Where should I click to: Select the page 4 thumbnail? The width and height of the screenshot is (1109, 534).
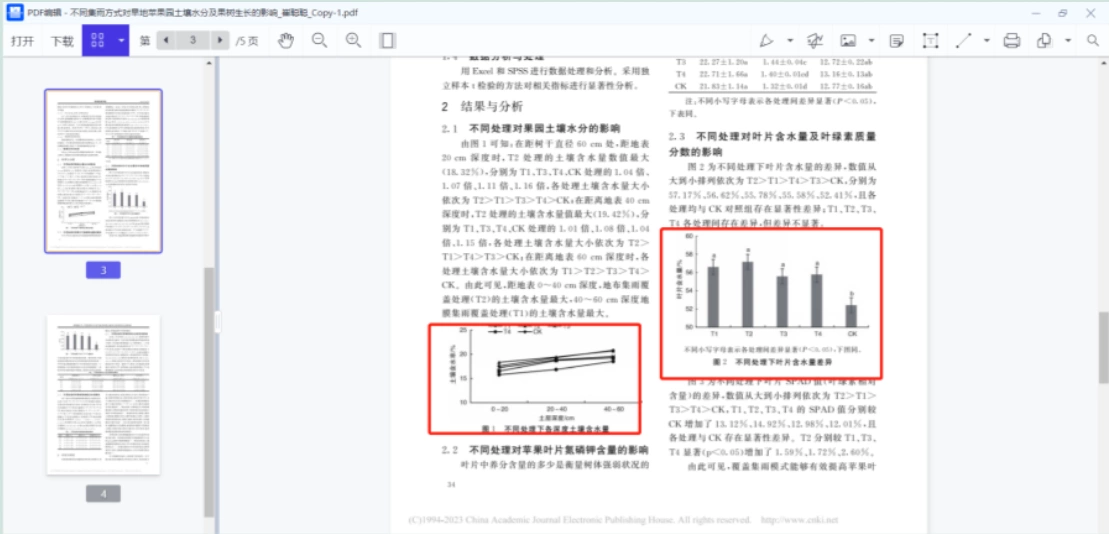click(103, 395)
